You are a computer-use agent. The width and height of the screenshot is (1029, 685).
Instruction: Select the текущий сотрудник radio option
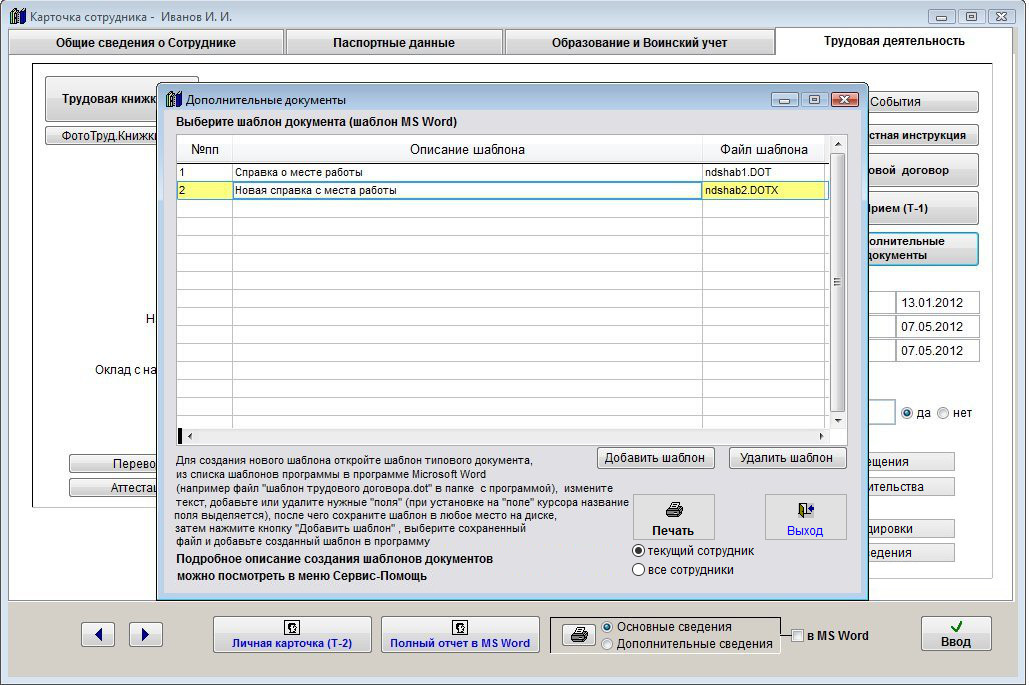pyautogui.click(x=639, y=551)
